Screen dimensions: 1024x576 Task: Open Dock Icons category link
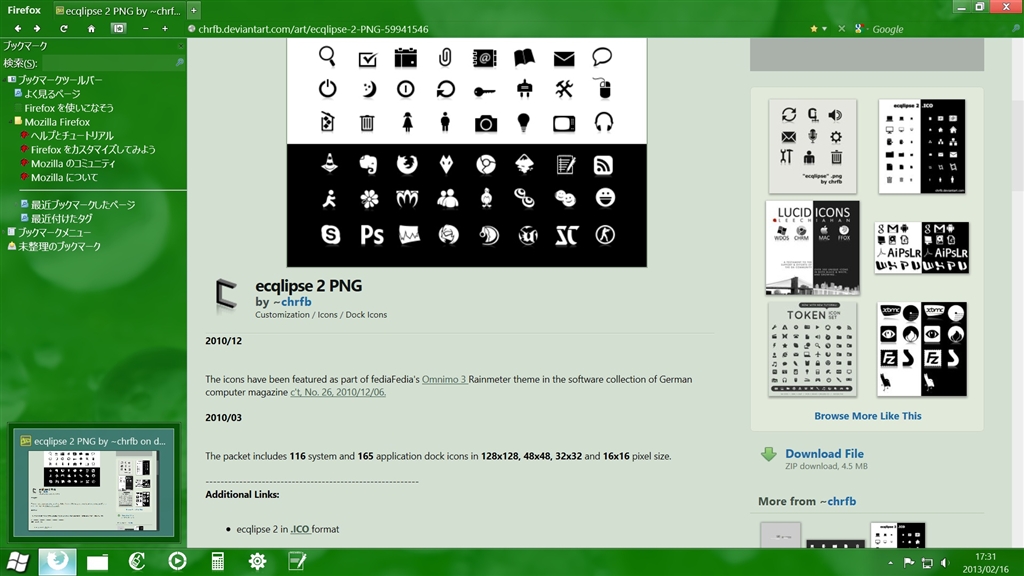click(x=366, y=314)
